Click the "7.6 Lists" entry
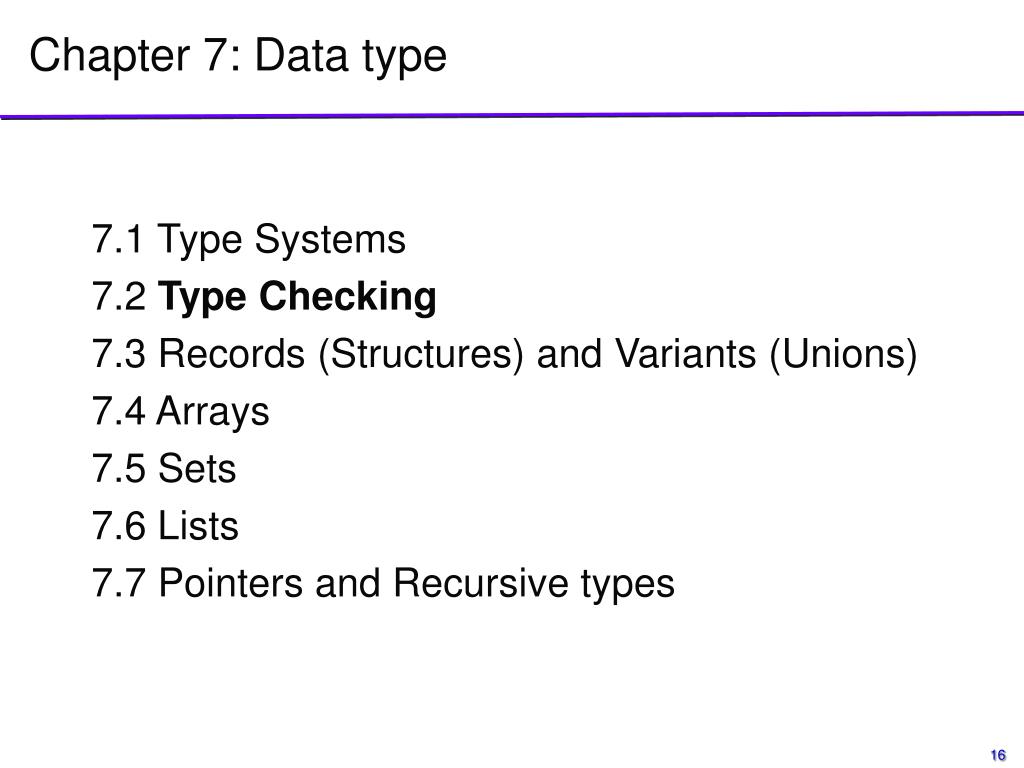This screenshot has height=768, width=1024. click(165, 526)
